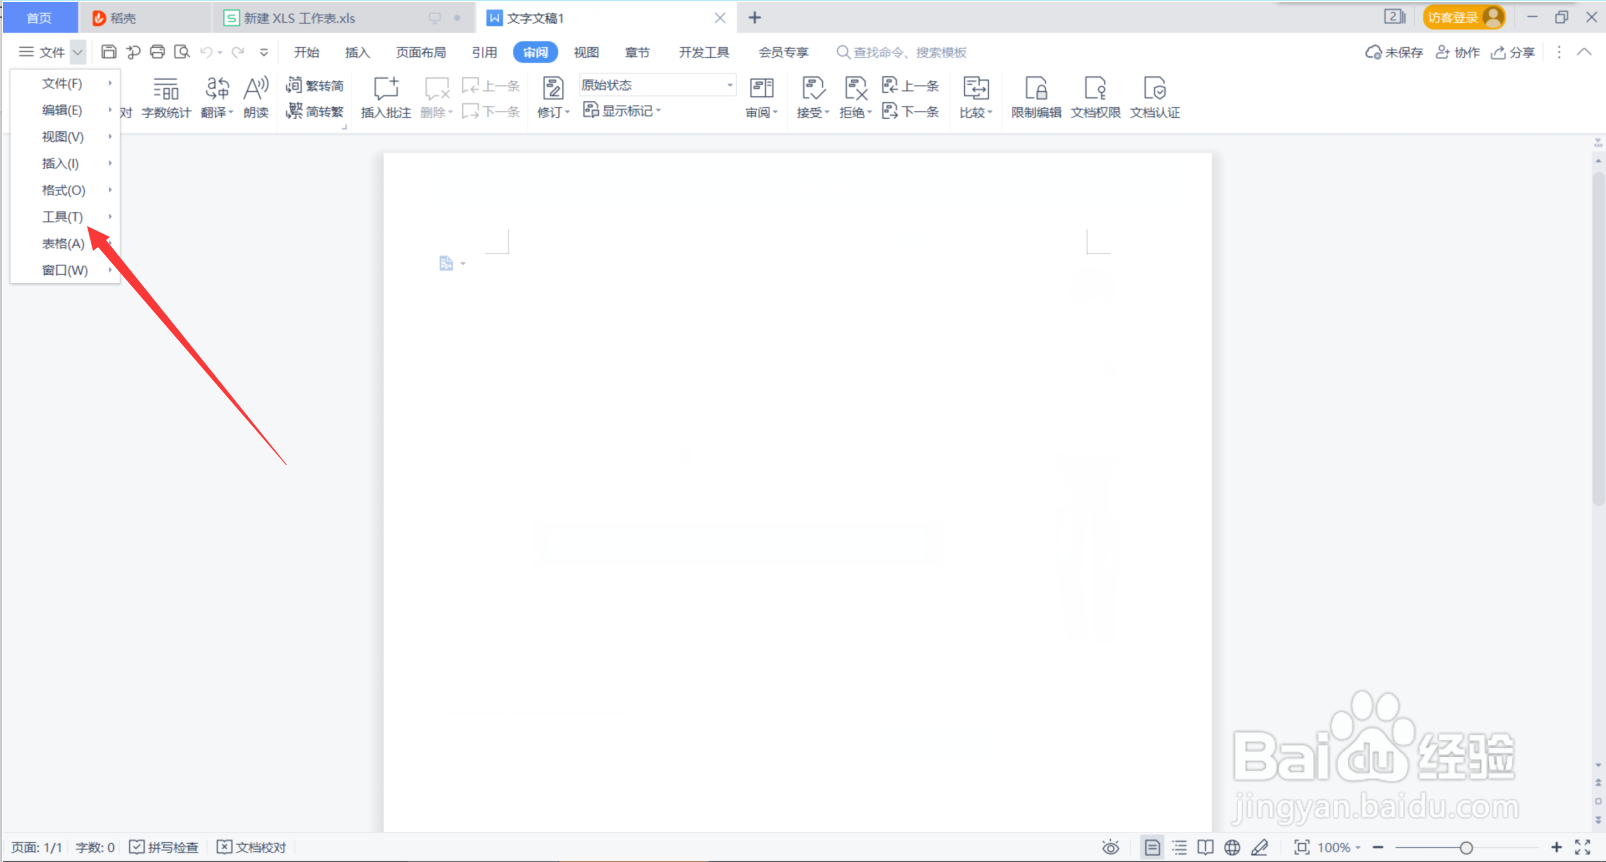Click the 协作 collaborate button
1606x862 pixels.
point(1458,52)
